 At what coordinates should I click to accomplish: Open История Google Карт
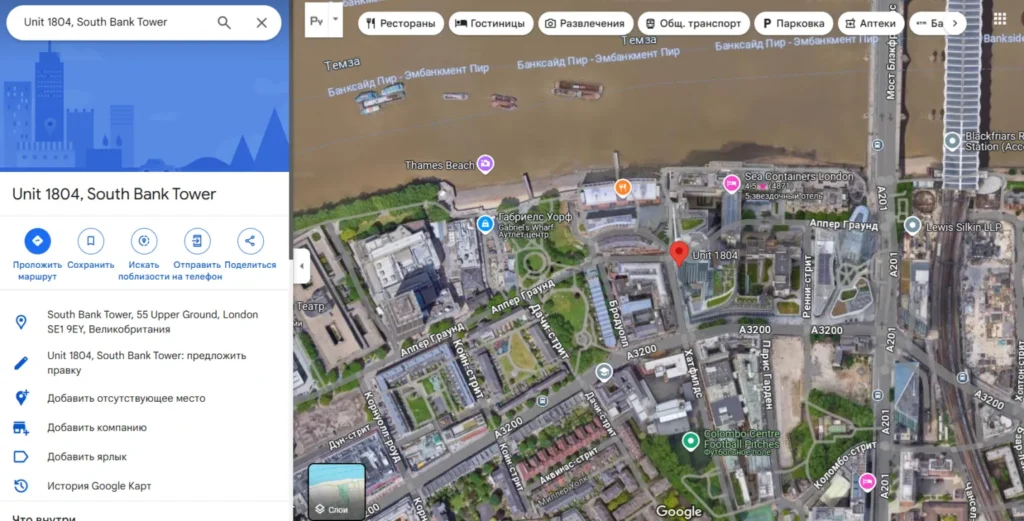[99, 486]
